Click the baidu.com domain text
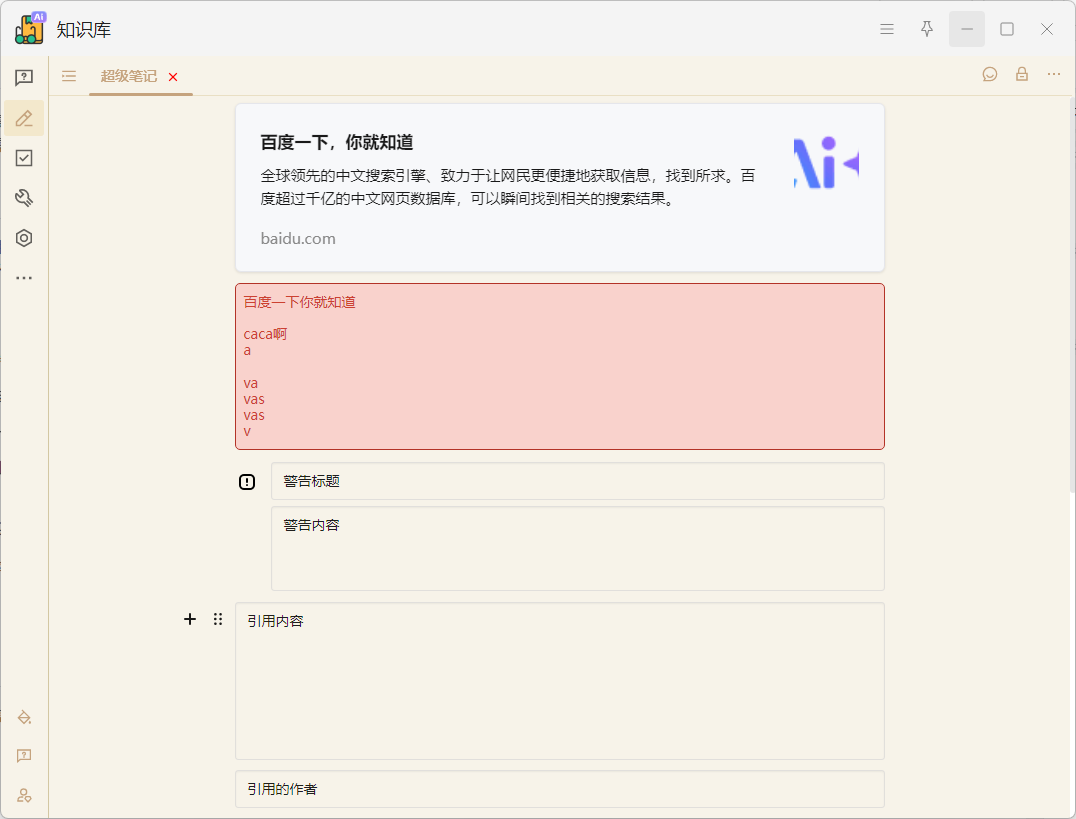Viewport: 1076px width, 819px height. 298,238
